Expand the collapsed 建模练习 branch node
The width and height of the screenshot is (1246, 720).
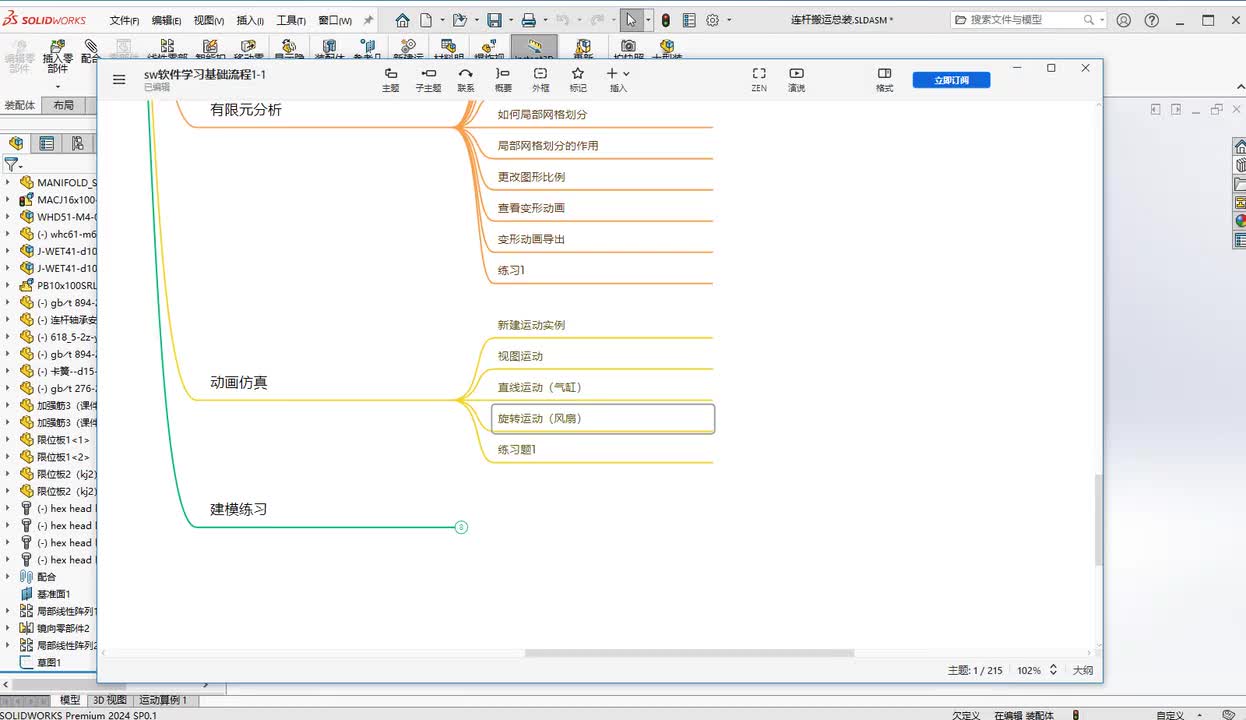[x=461, y=527]
